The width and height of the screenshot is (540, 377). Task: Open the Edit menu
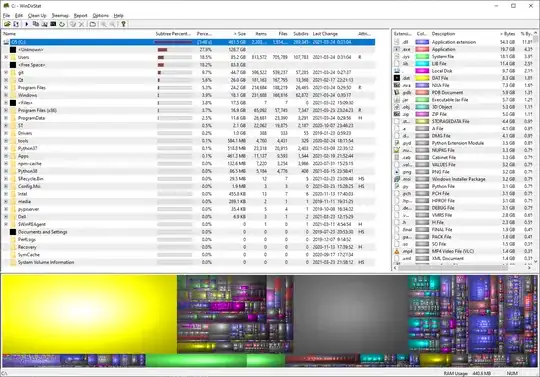point(19,15)
